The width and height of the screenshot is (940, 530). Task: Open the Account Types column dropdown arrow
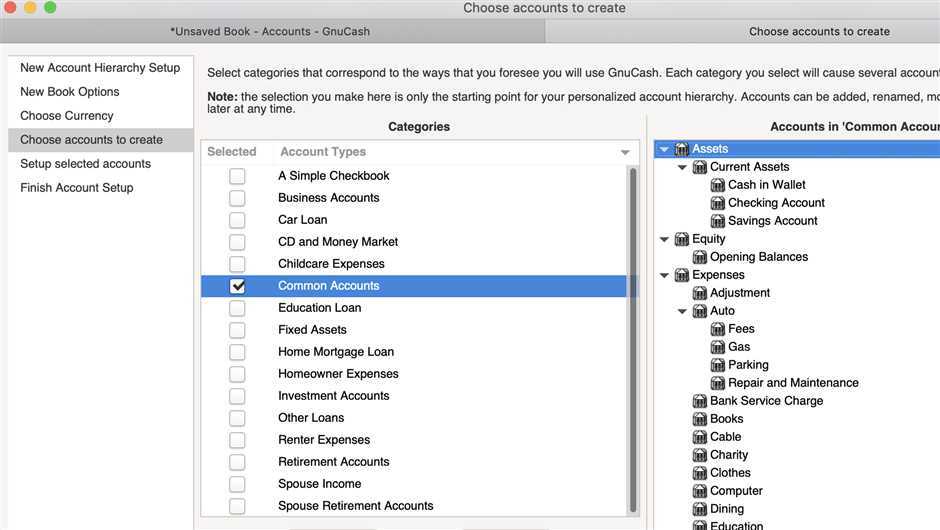pos(625,152)
